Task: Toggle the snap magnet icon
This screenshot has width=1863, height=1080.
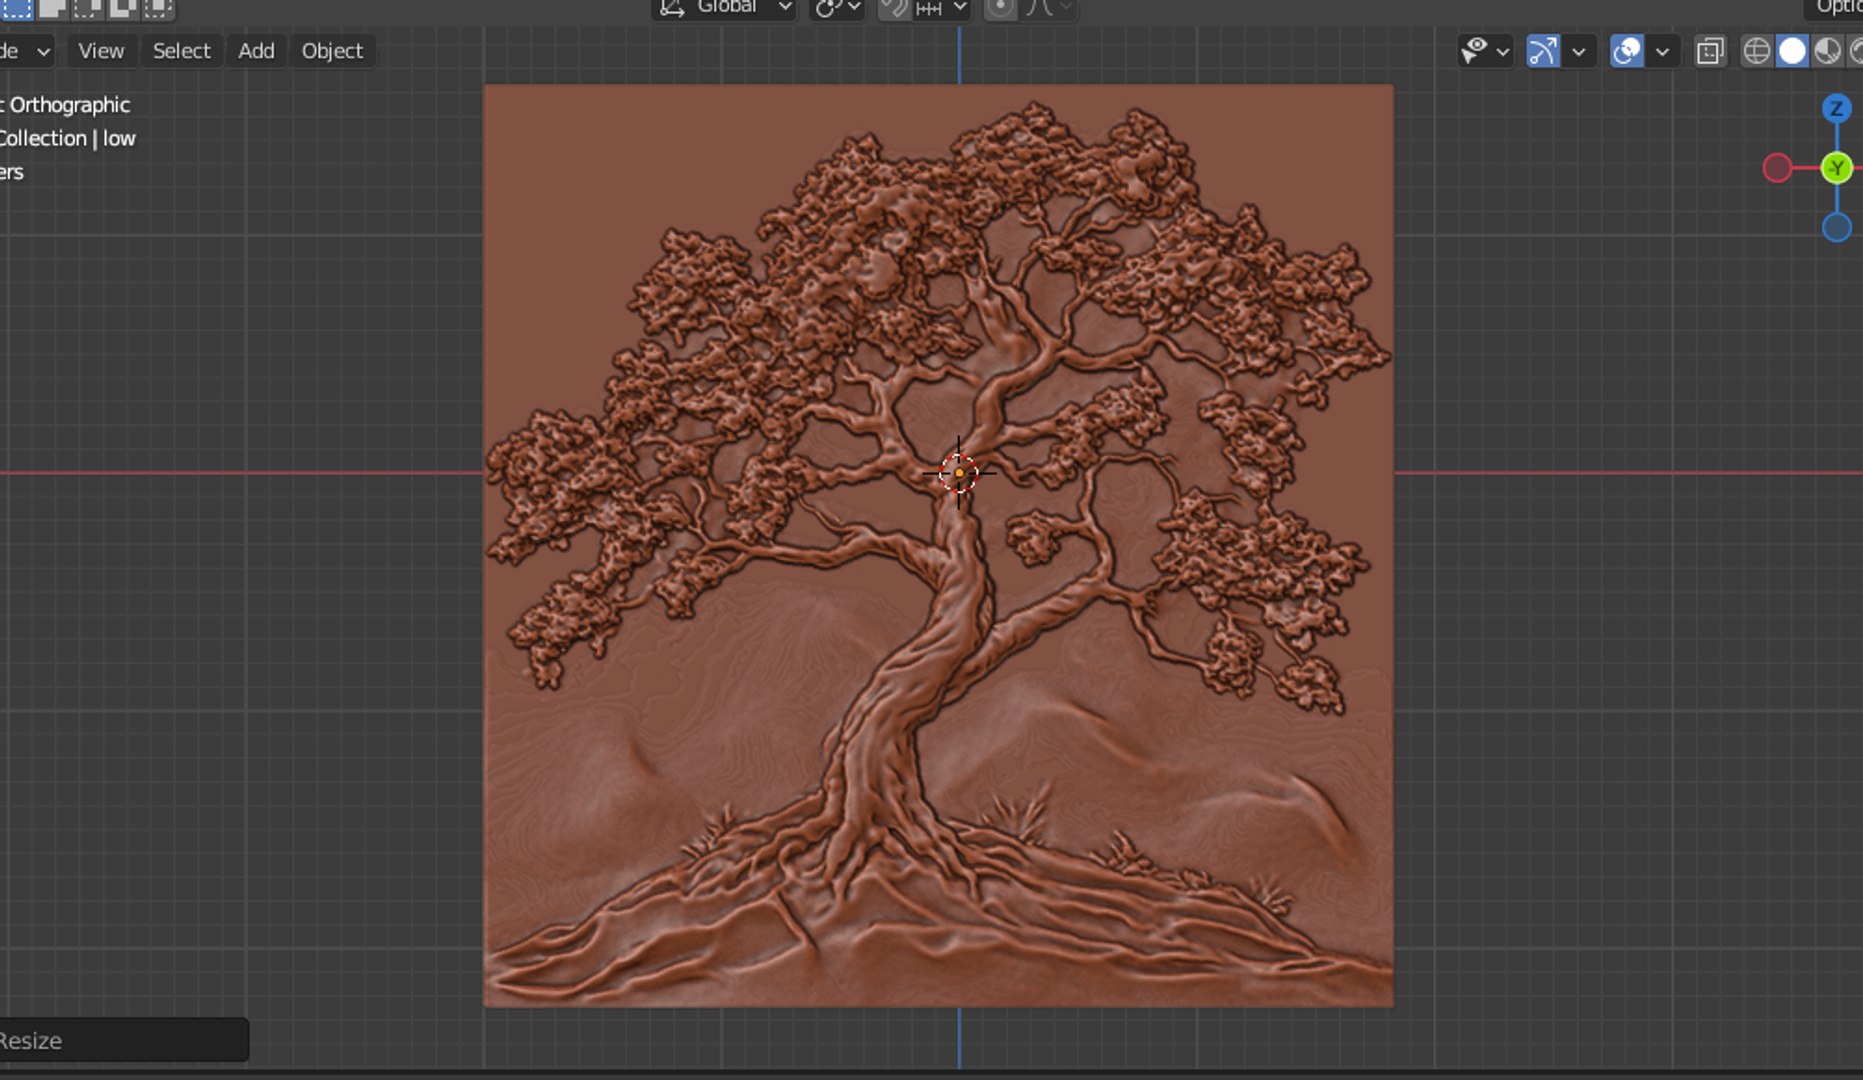Action: click(894, 8)
